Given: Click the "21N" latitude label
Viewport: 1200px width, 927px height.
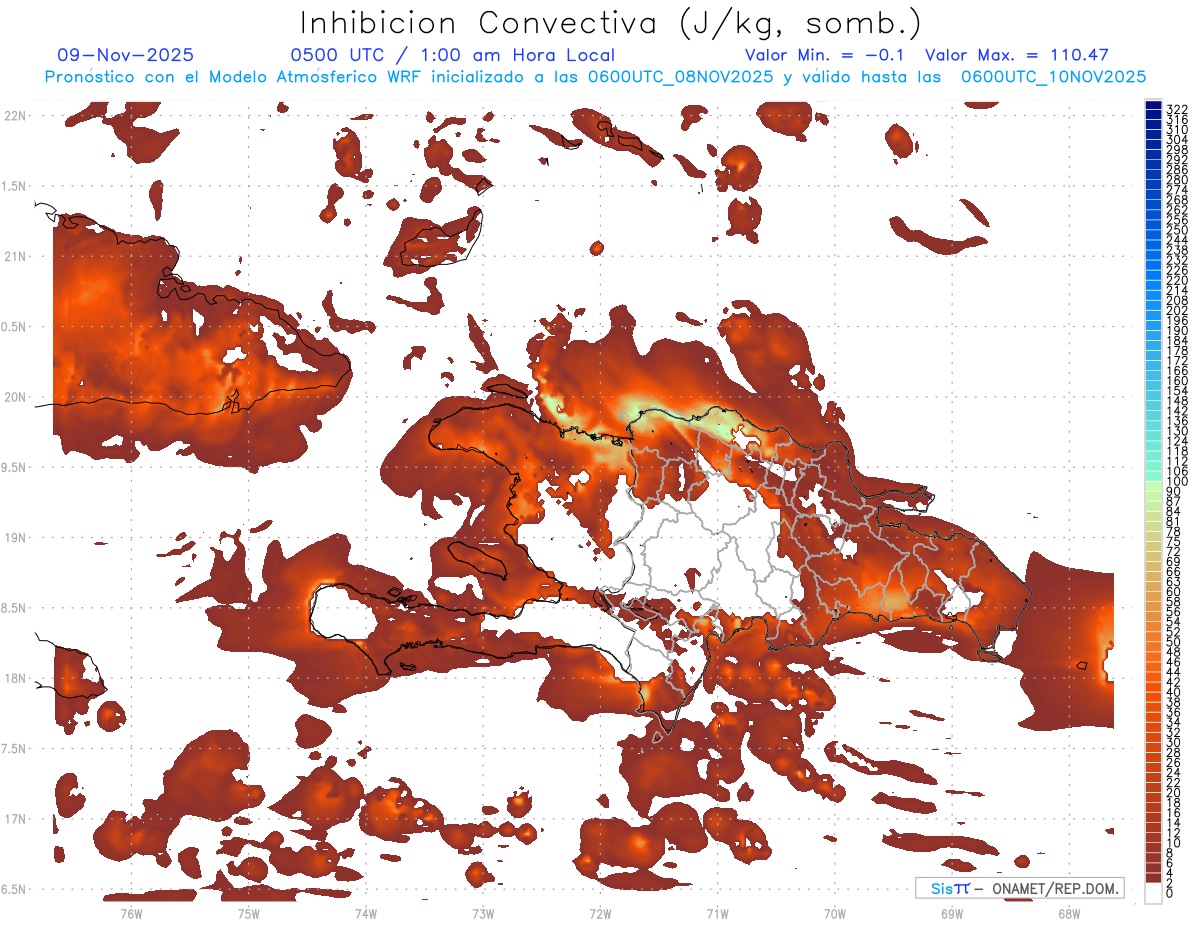Looking at the screenshot, I should click(x=15, y=257).
